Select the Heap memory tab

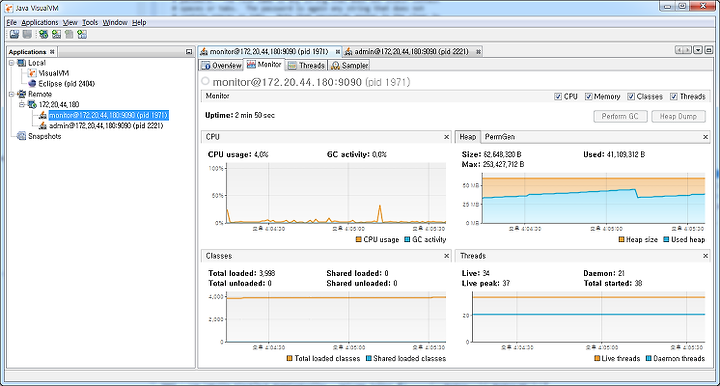click(467, 137)
